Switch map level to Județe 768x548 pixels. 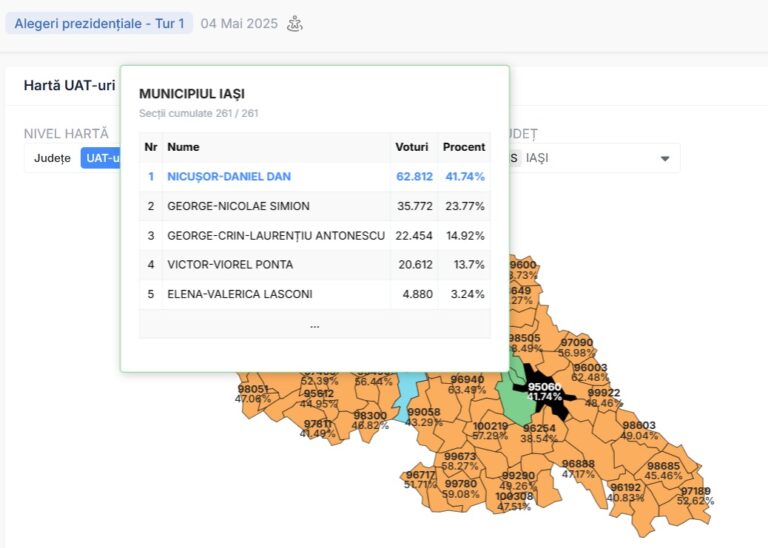coord(52,158)
